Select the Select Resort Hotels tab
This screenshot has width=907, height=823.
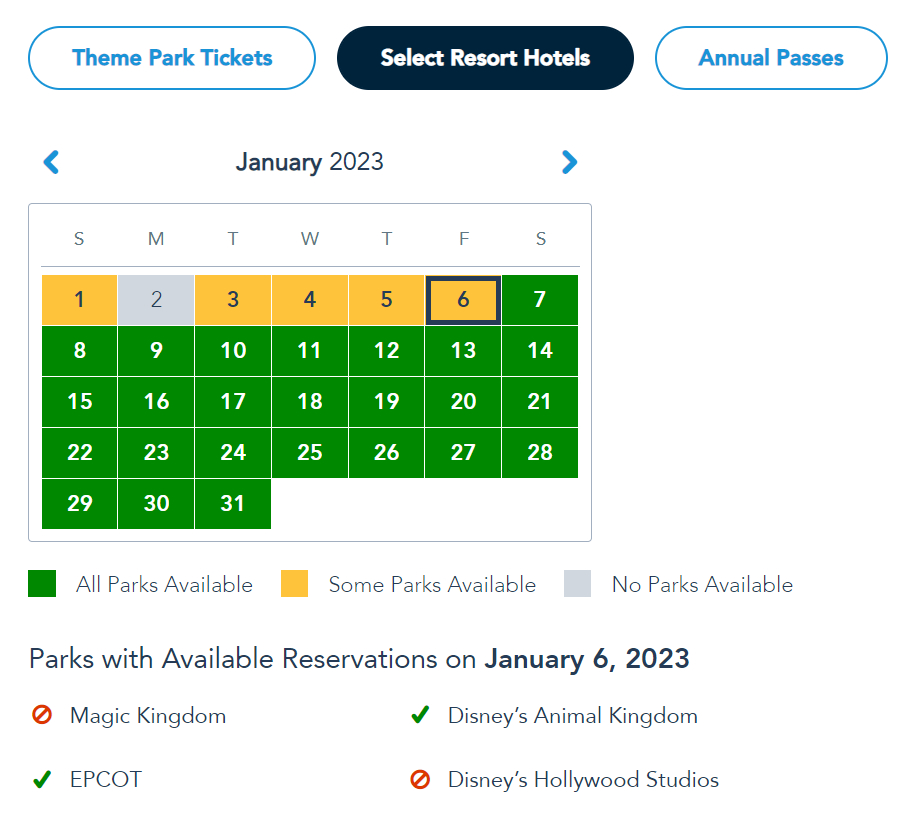point(485,58)
